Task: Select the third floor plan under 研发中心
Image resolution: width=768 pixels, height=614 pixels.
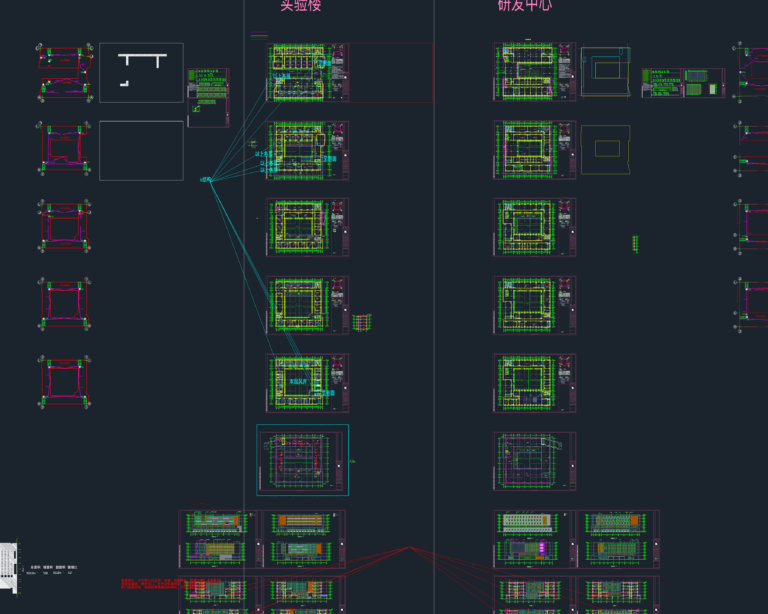Action: point(534,227)
